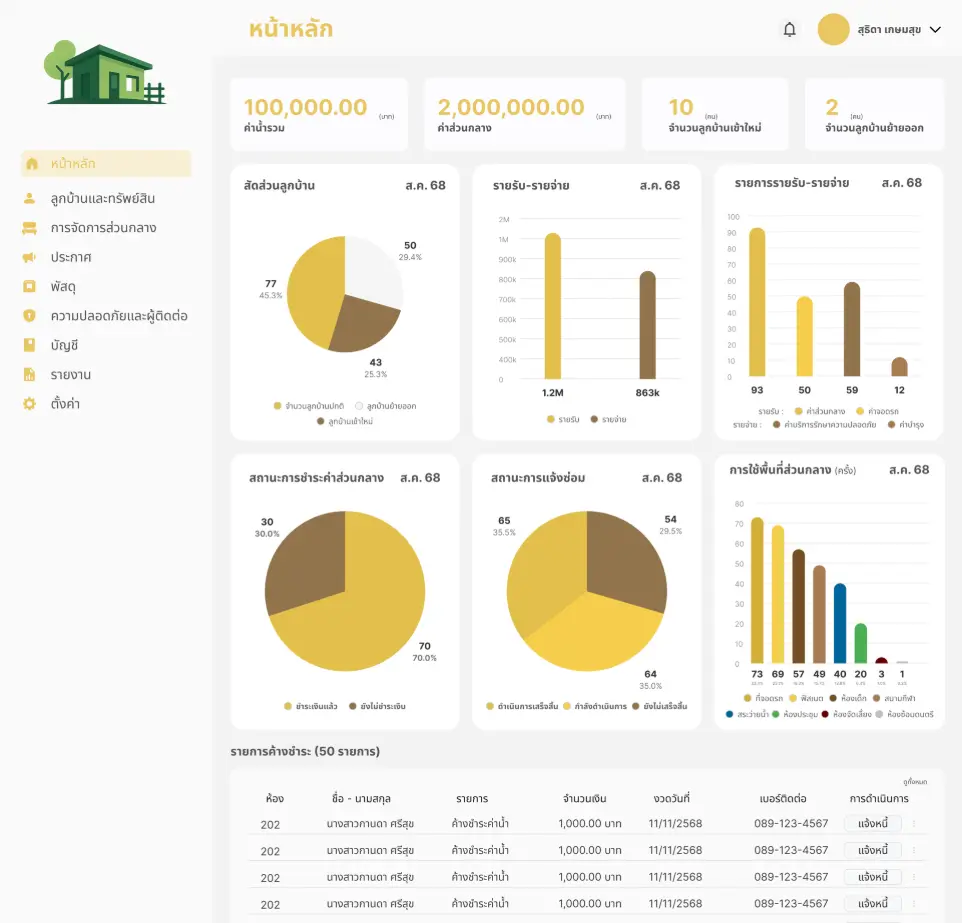Open the บัญชี menu item

point(65,345)
